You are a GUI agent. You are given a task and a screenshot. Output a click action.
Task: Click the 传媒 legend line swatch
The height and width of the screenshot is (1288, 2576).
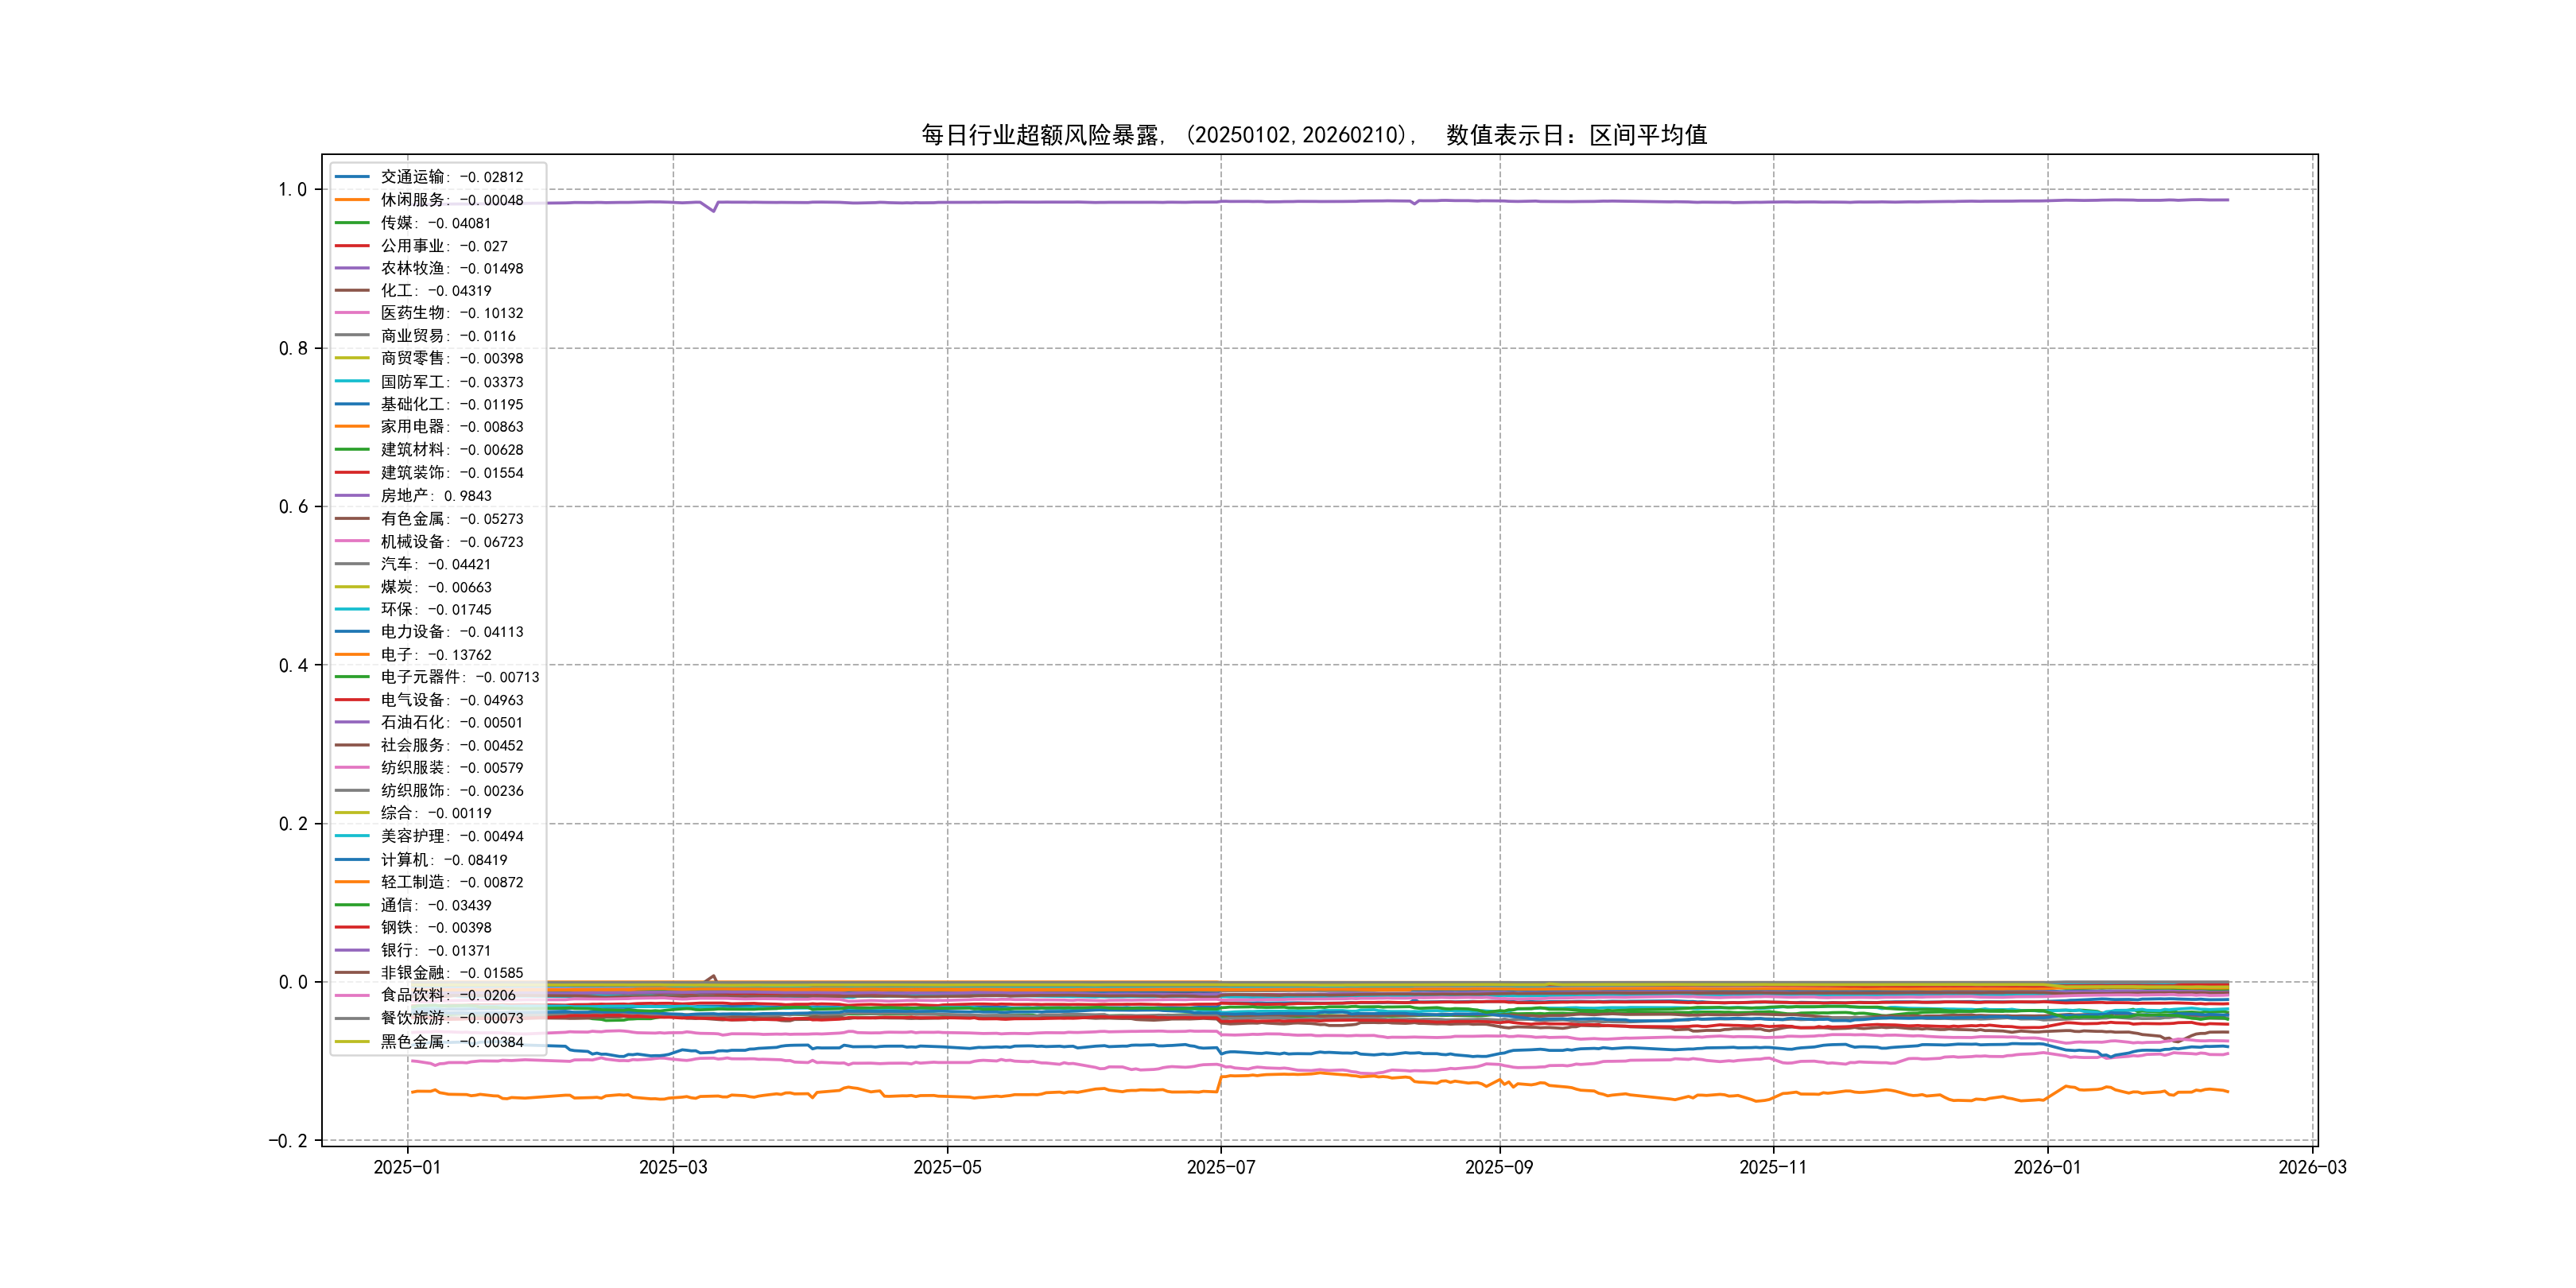coord(352,223)
